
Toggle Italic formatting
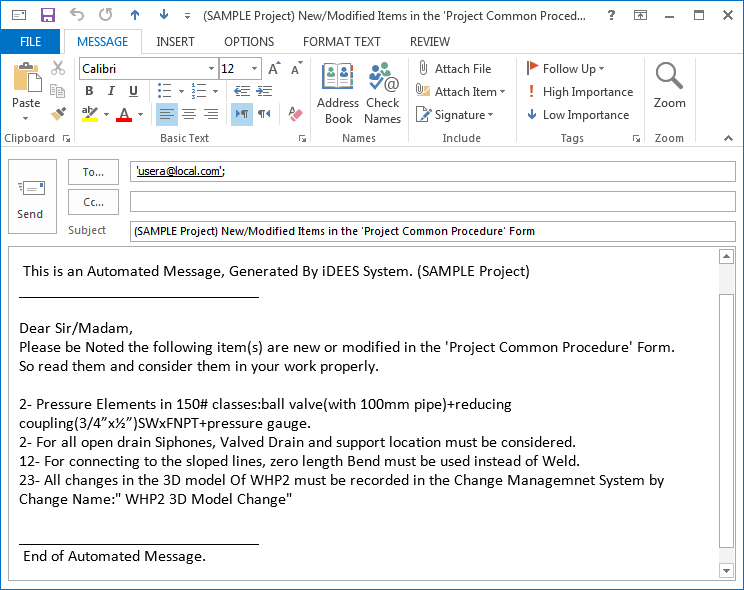coord(111,91)
